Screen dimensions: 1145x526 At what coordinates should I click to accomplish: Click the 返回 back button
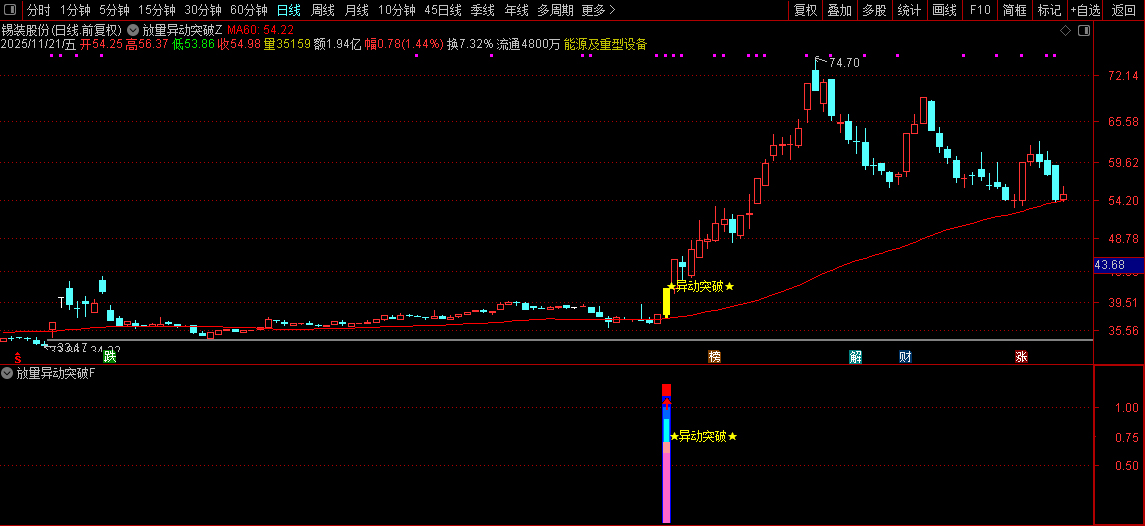click(1124, 10)
